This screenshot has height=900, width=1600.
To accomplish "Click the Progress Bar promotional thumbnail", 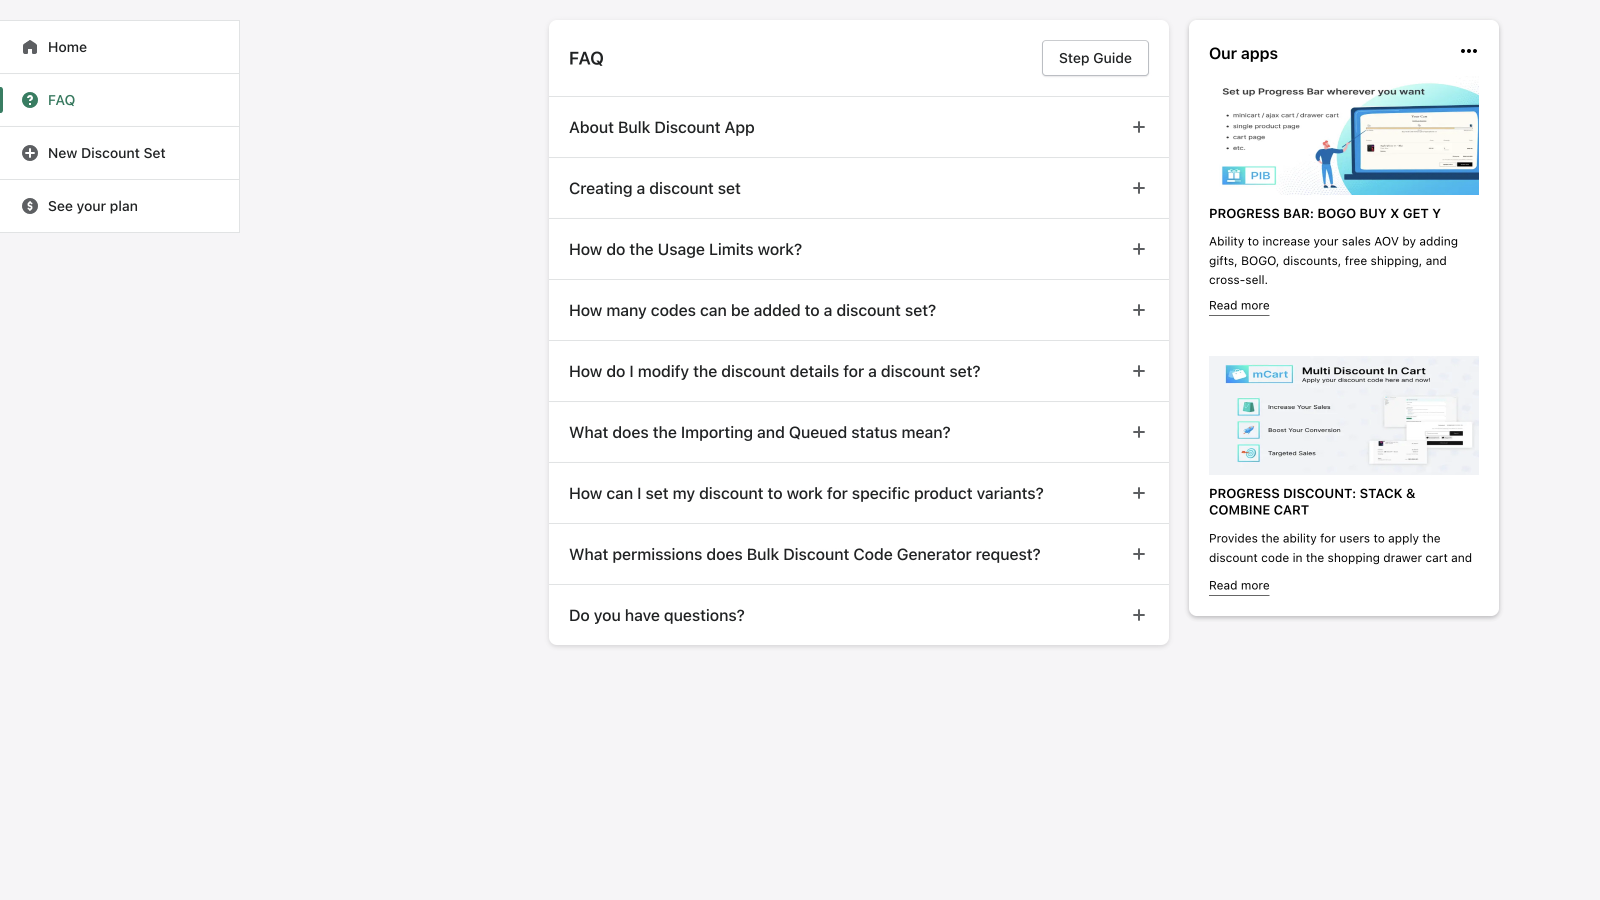I will click(1343, 138).
